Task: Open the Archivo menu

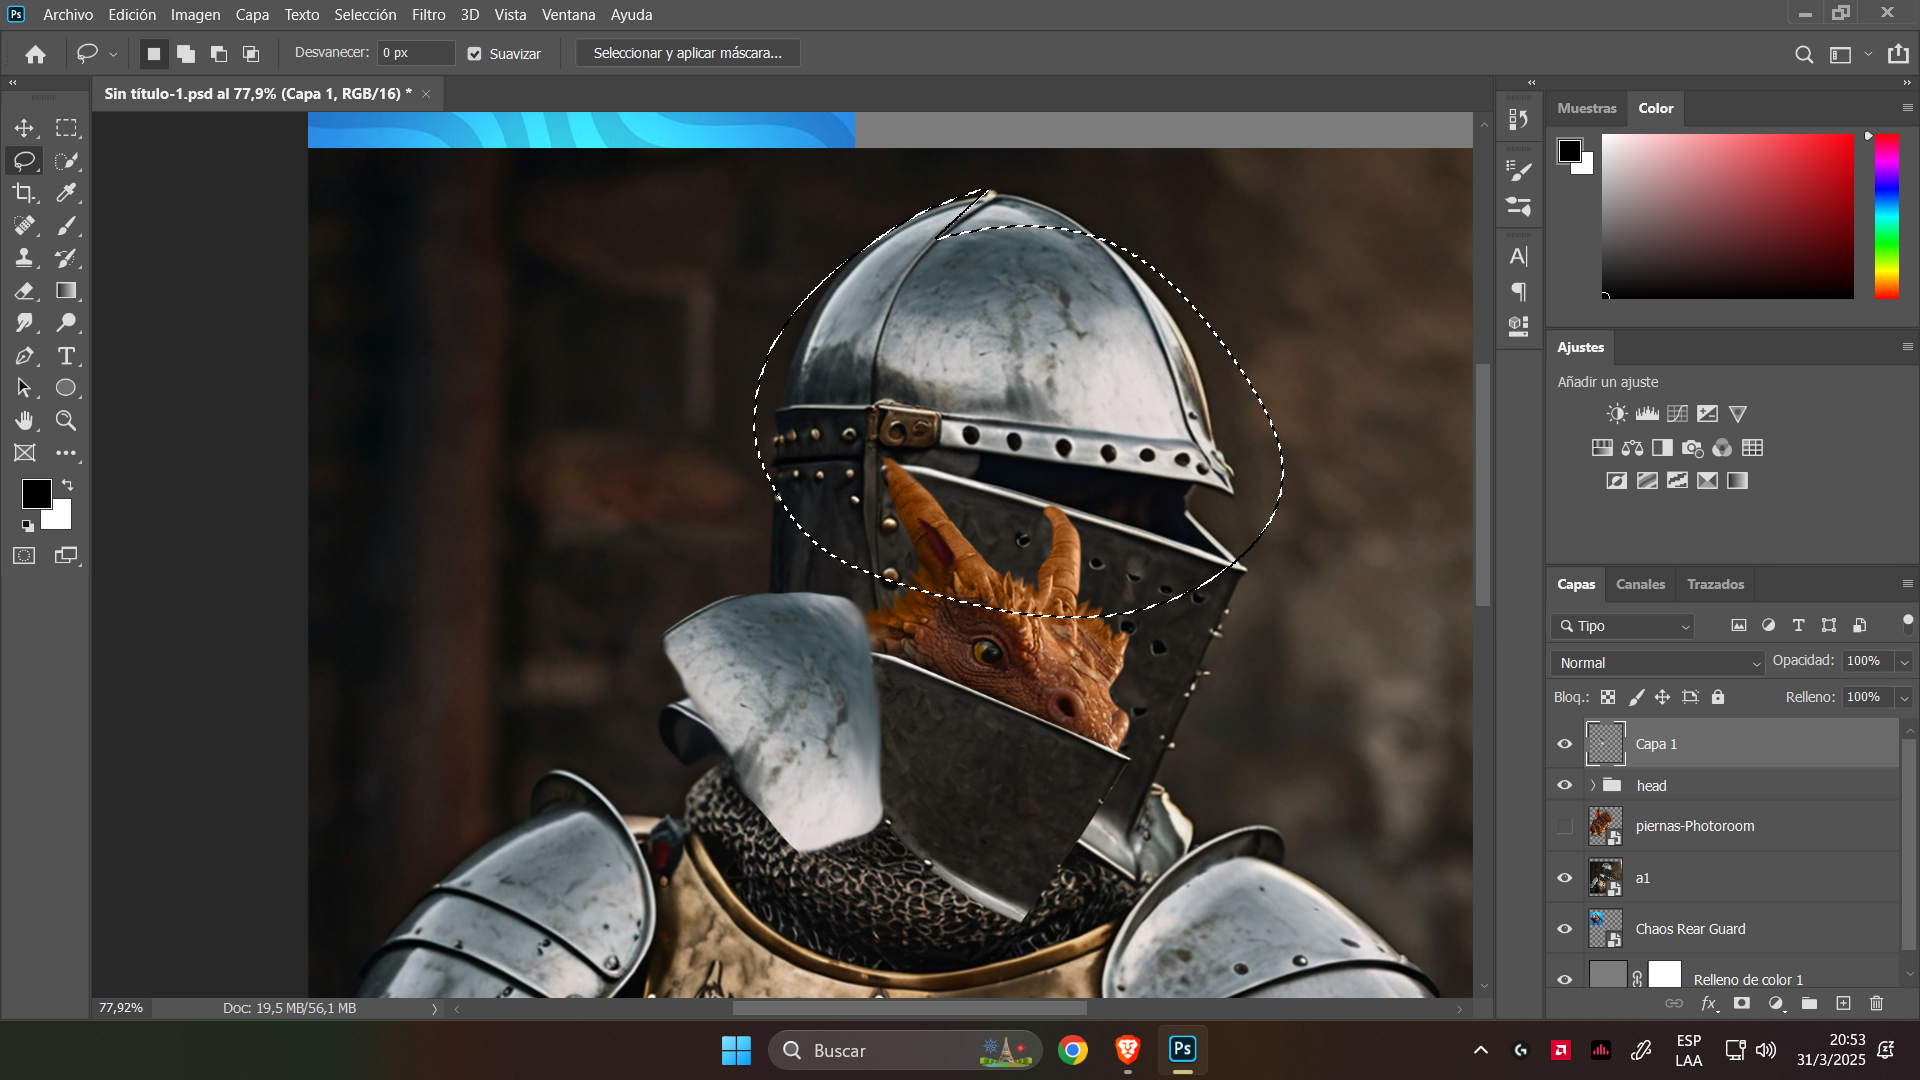Action: (68, 15)
